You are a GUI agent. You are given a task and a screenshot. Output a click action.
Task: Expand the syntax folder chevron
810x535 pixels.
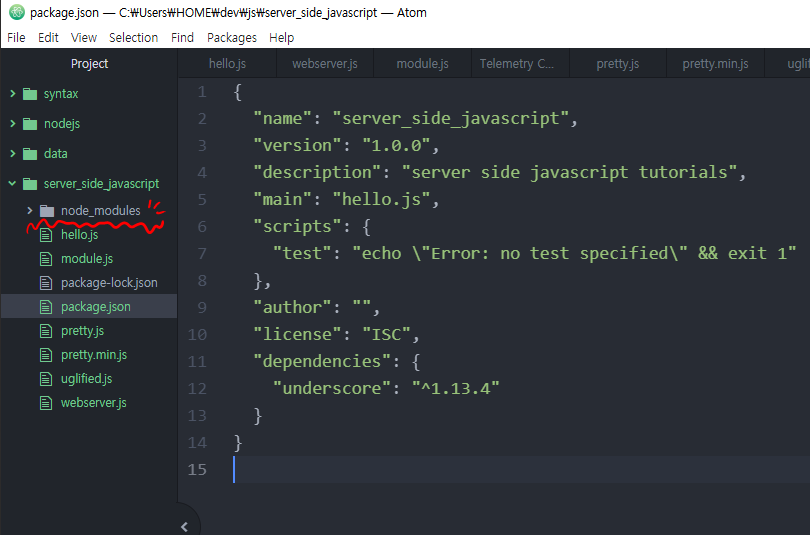pyautogui.click(x=13, y=93)
